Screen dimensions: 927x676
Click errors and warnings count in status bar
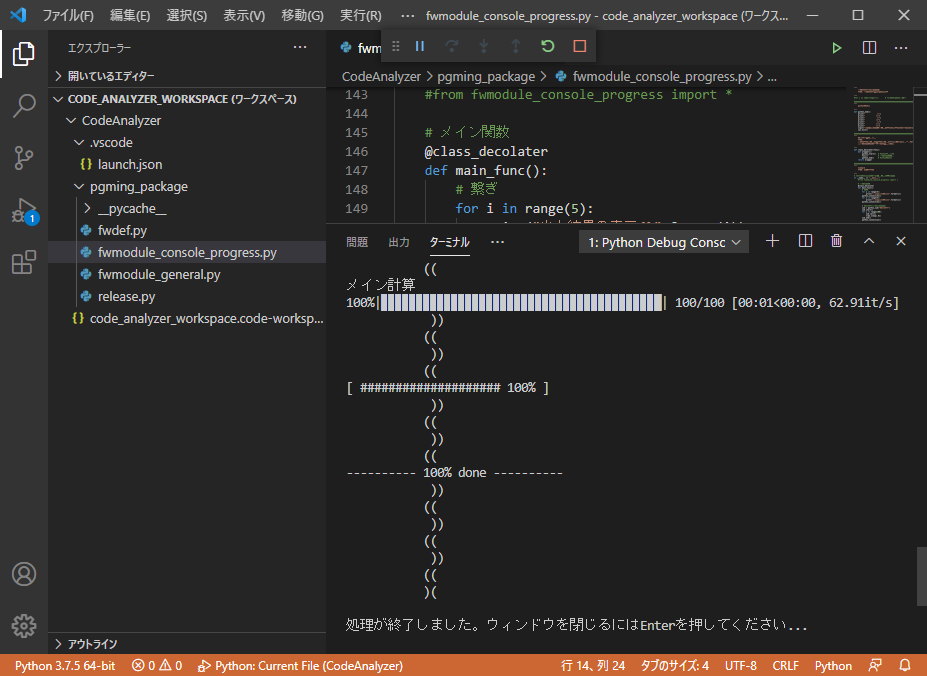point(157,665)
